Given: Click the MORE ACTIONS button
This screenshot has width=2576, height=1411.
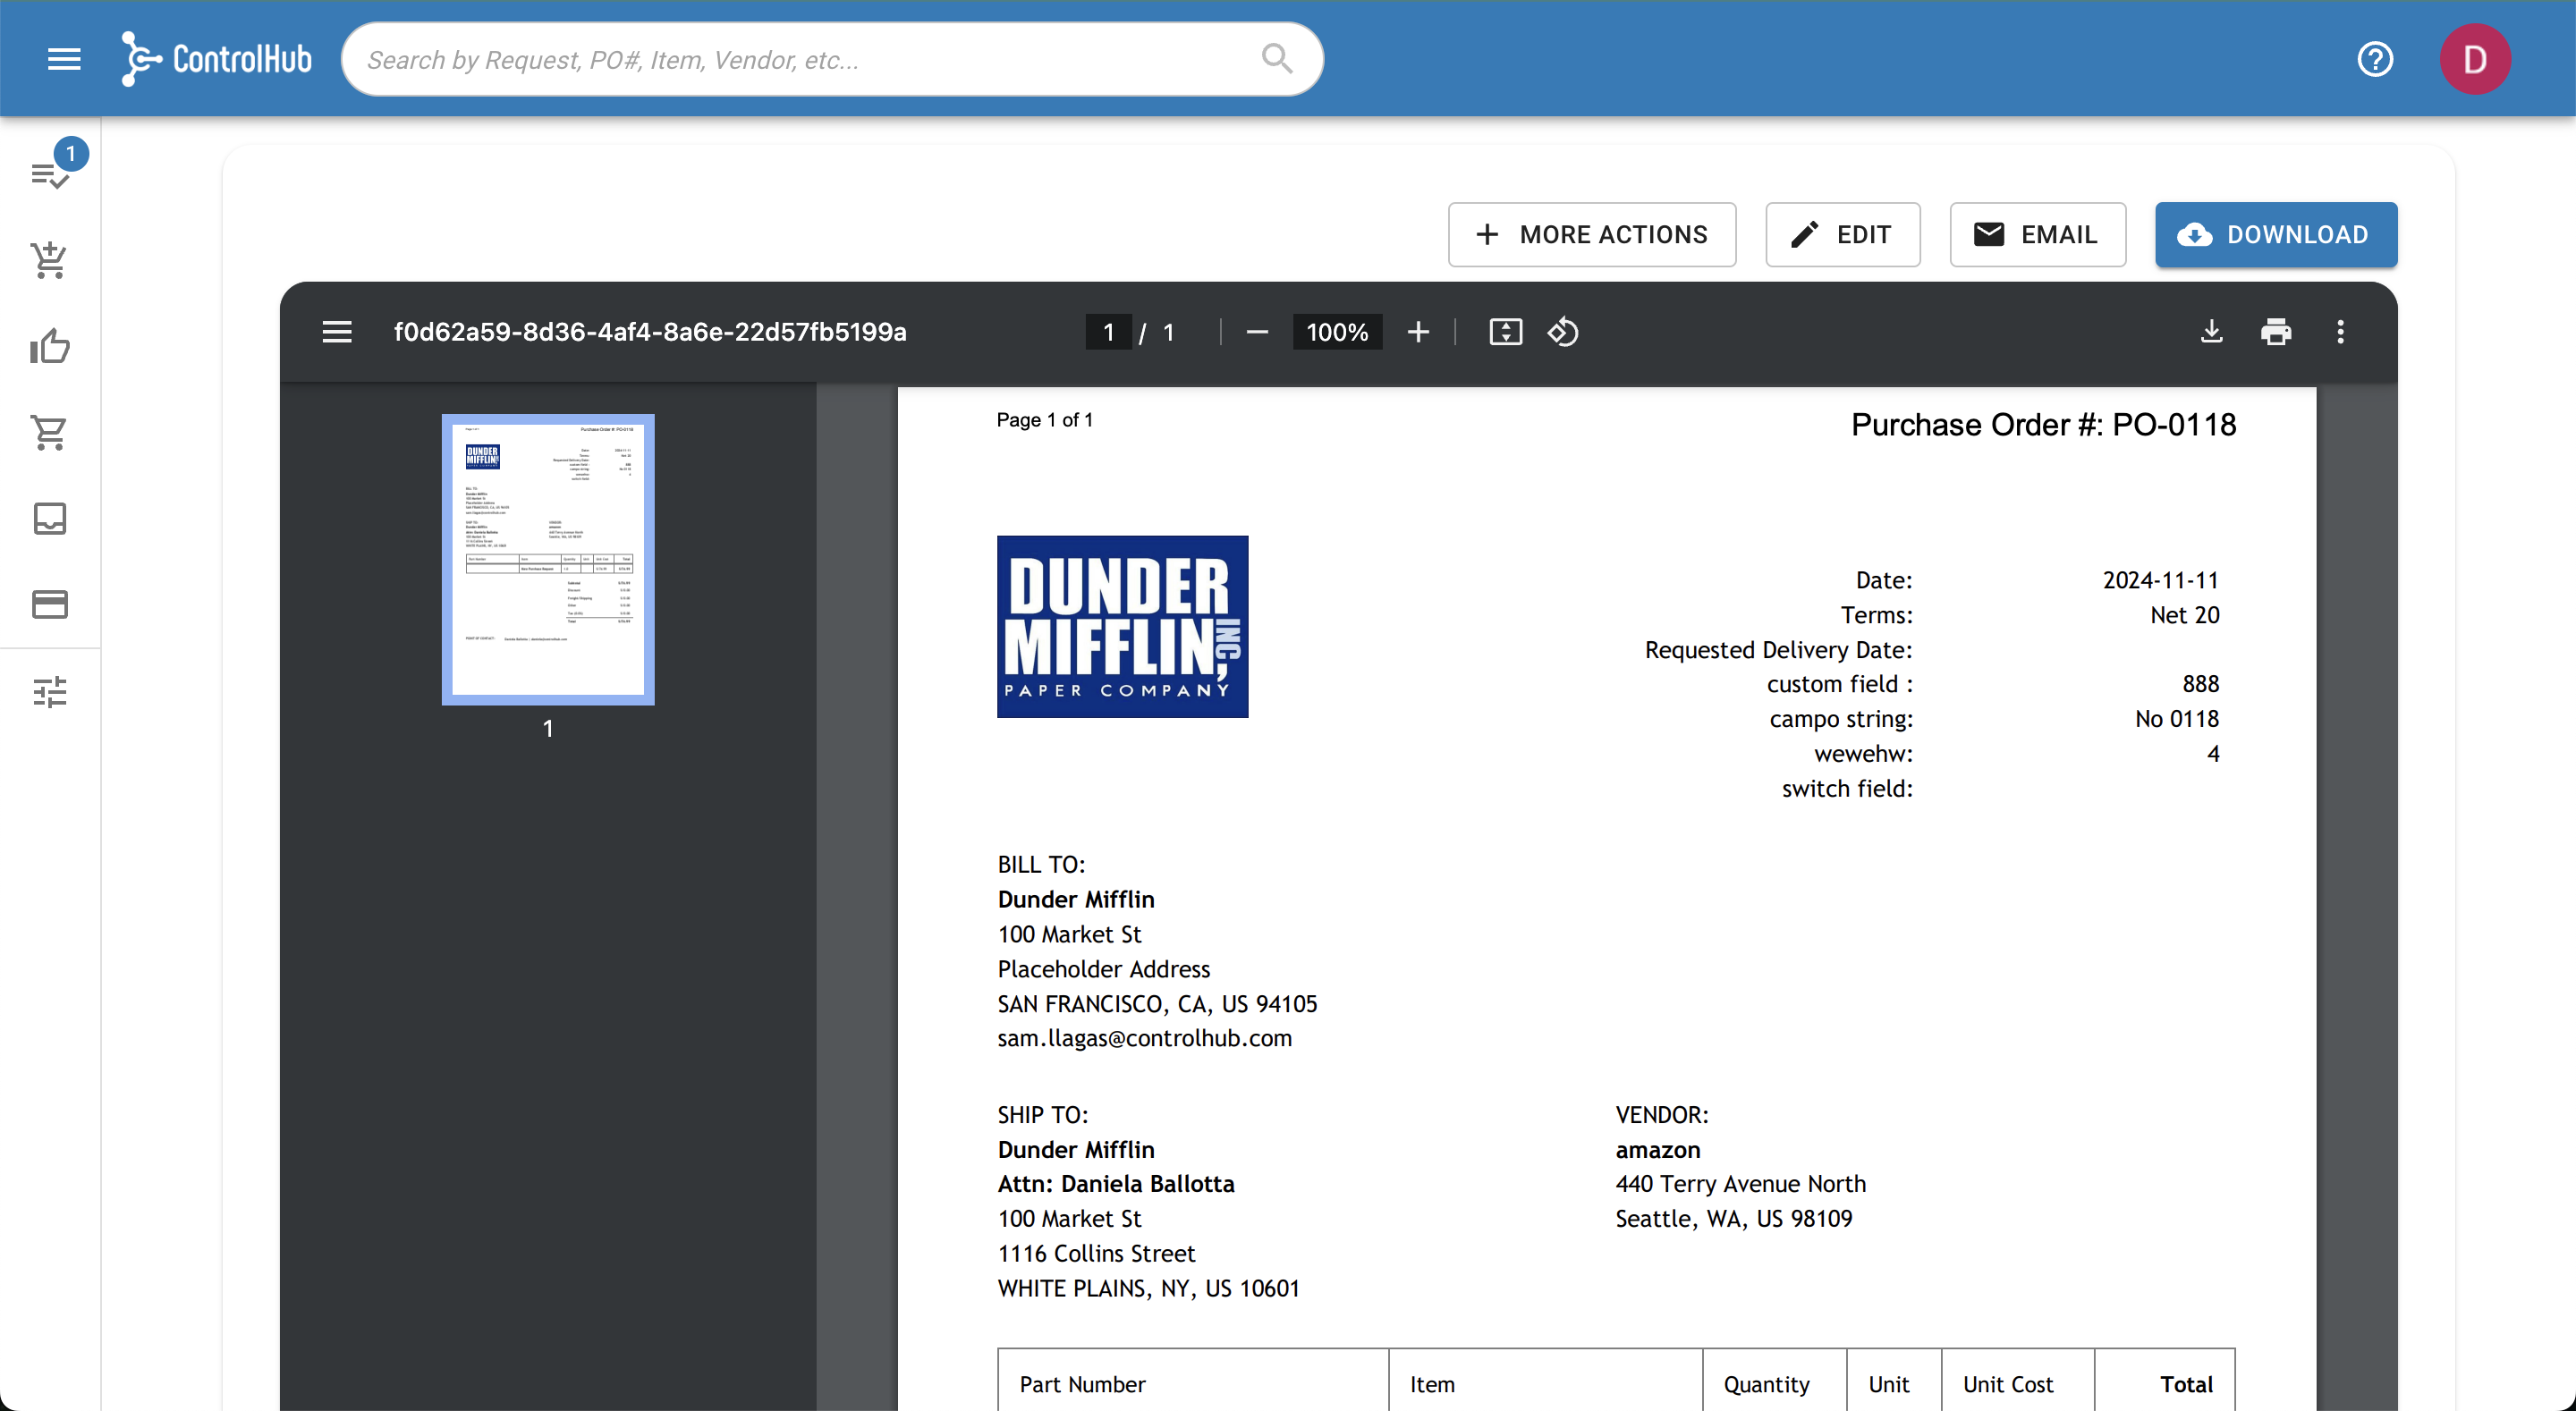Looking at the screenshot, I should click(1592, 234).
